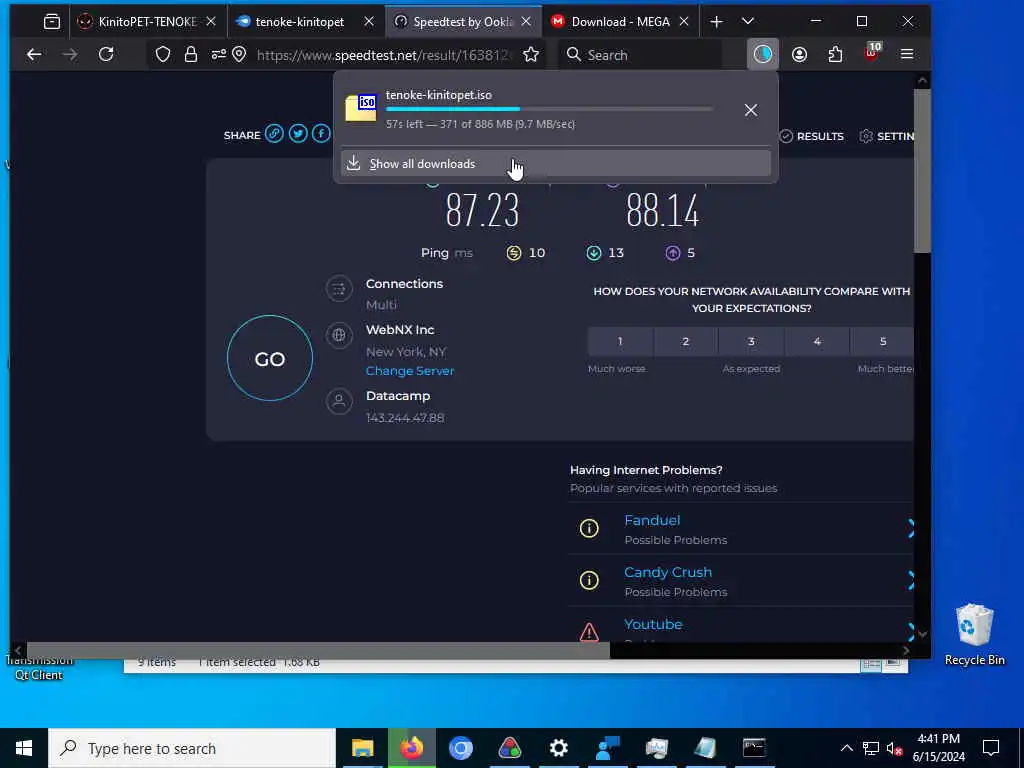Click the taskbar search box
Viewport: 1024px width, 768px height.
pos(192,748)
